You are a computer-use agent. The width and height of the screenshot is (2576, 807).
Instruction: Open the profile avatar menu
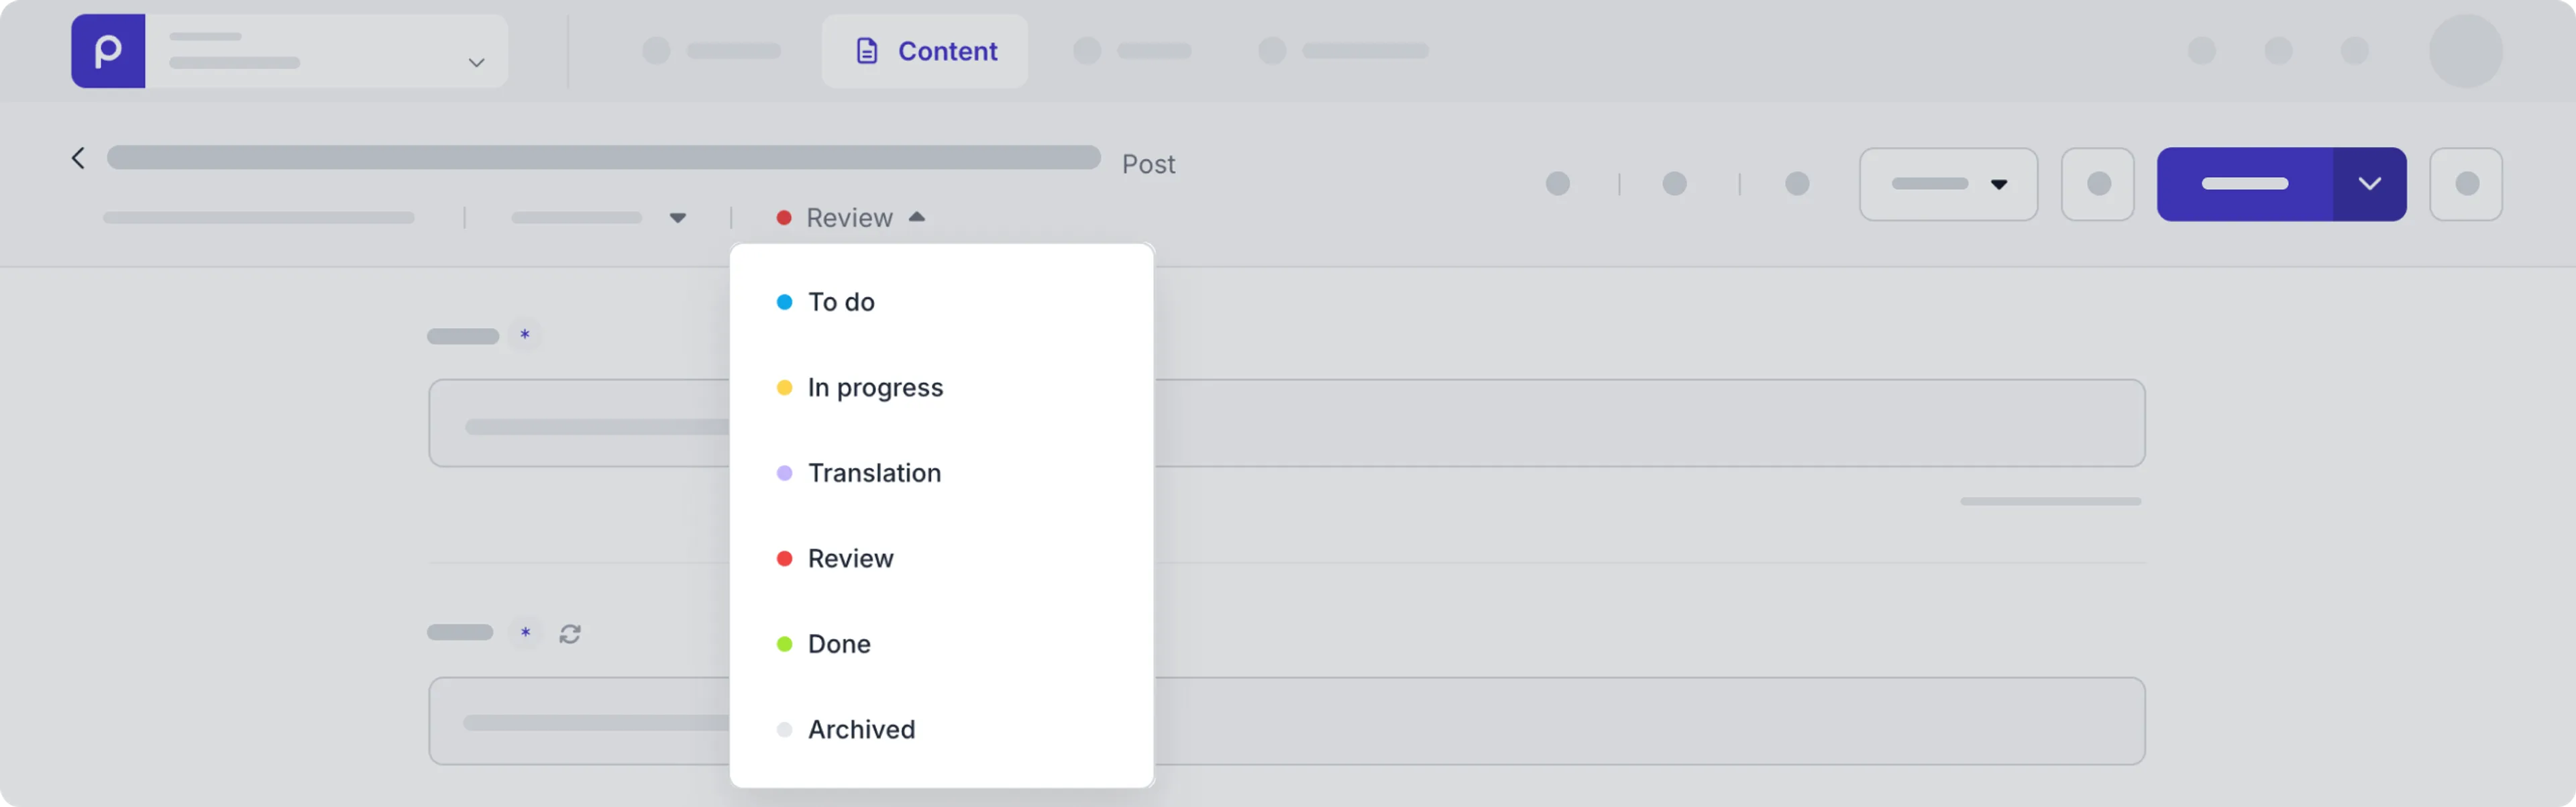click(x=2466, y=51)
